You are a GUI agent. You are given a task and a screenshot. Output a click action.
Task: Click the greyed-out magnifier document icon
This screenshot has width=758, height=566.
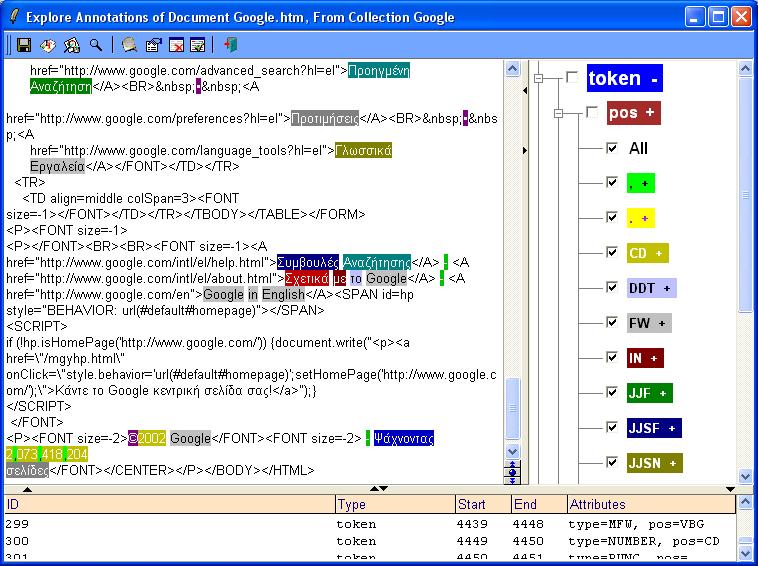pyautogui.click(x=129, y=45)
